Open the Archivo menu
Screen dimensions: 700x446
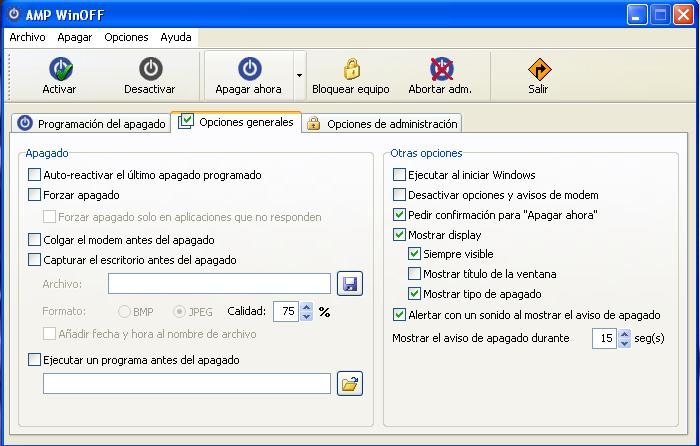tap(27, 37)
